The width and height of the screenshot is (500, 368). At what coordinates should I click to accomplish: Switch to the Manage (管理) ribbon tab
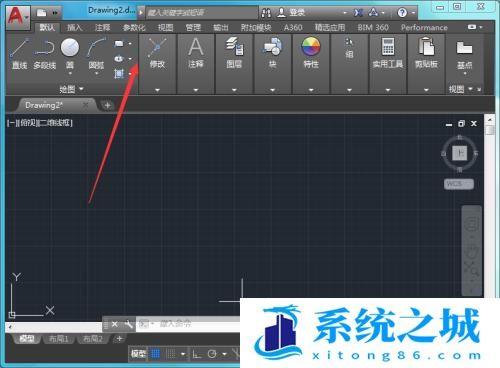pos(193,27)
